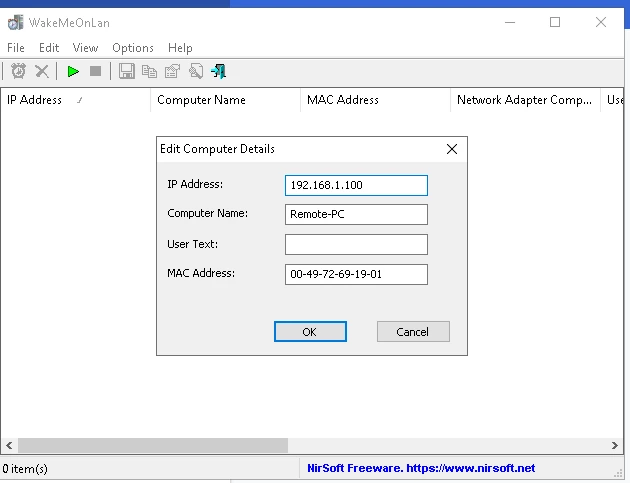
Task: Open the NirSoft Freeware website link
Action: pyautogui.click(x=421, y=468)
